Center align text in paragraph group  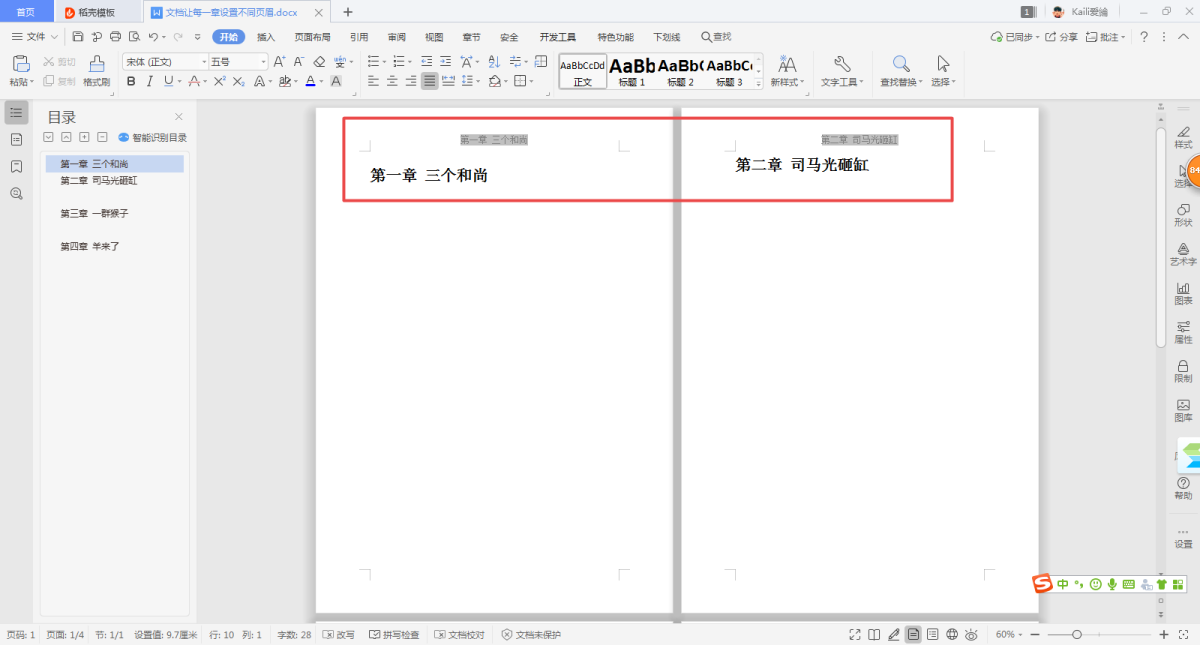coord(392,81)
